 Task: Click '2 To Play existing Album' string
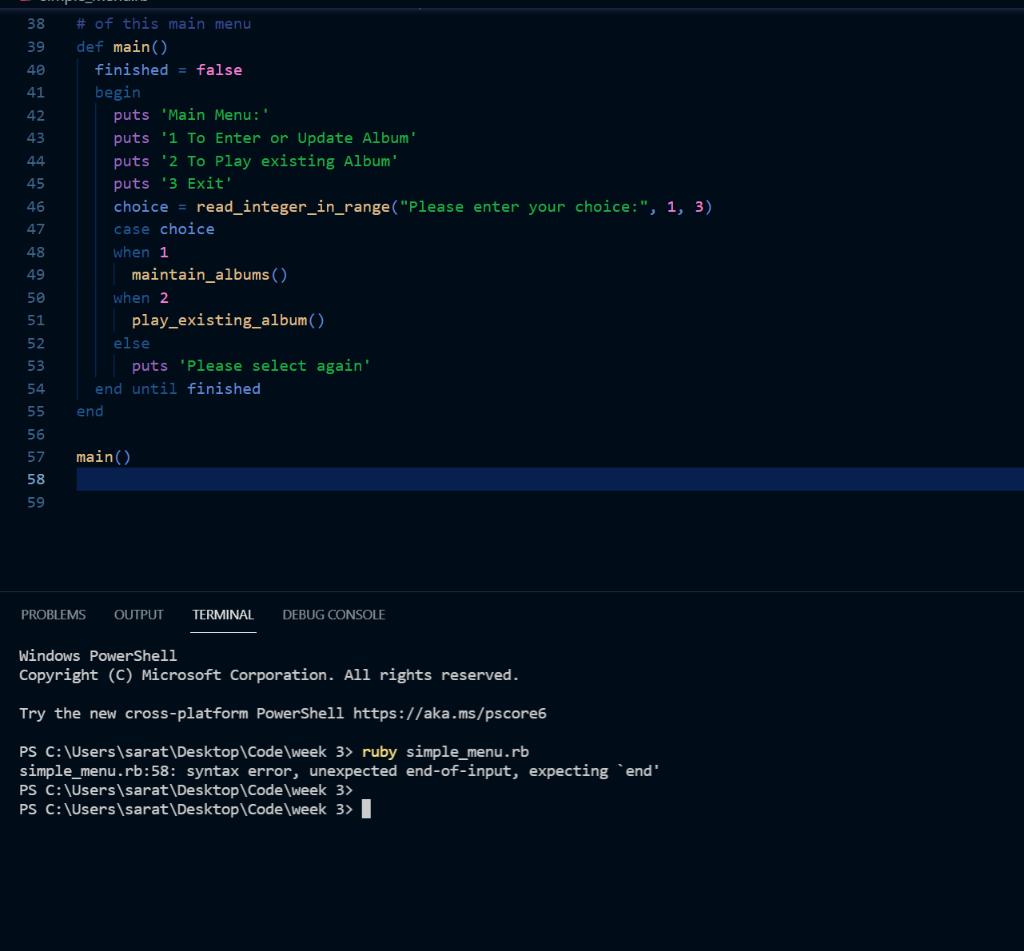(280, 161)
